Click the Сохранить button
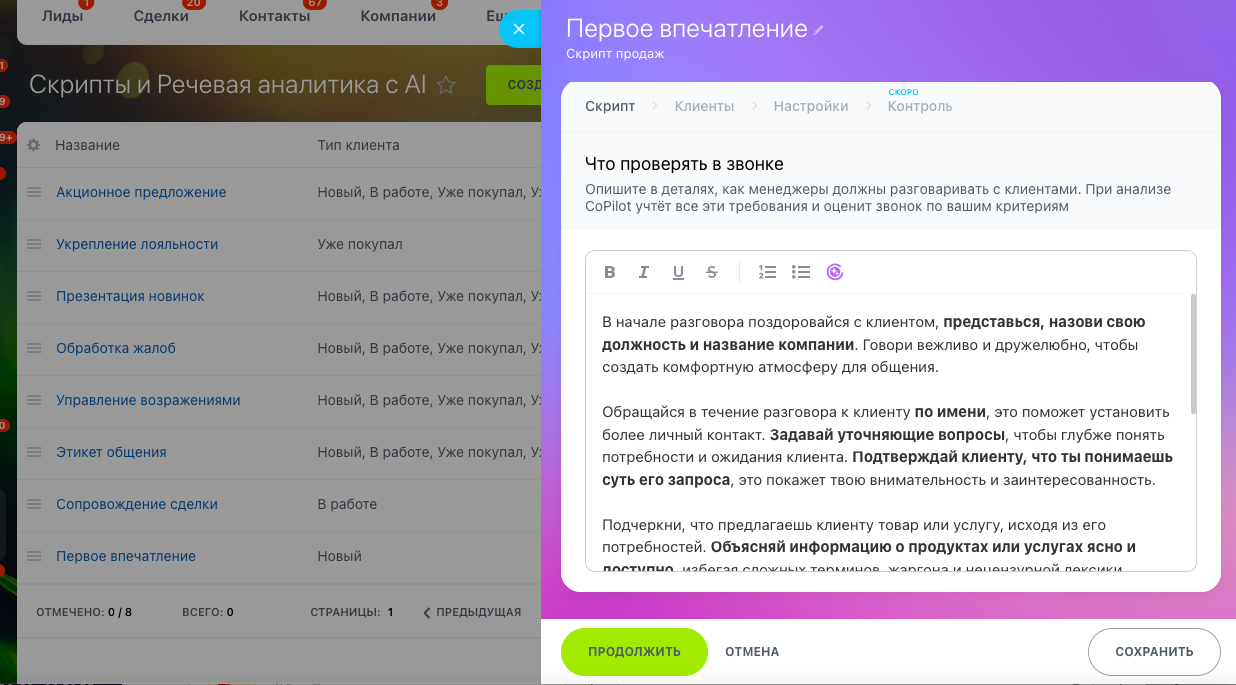 coord(1154,652)
